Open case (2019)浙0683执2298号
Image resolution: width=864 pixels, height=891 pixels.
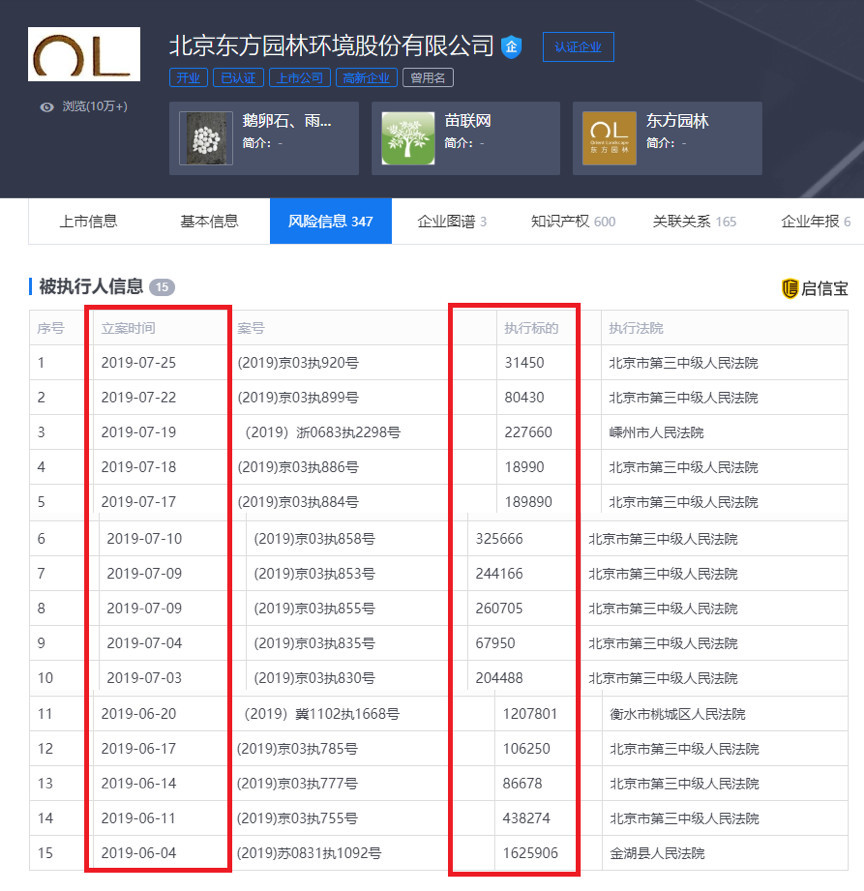[x=323, y=432]
